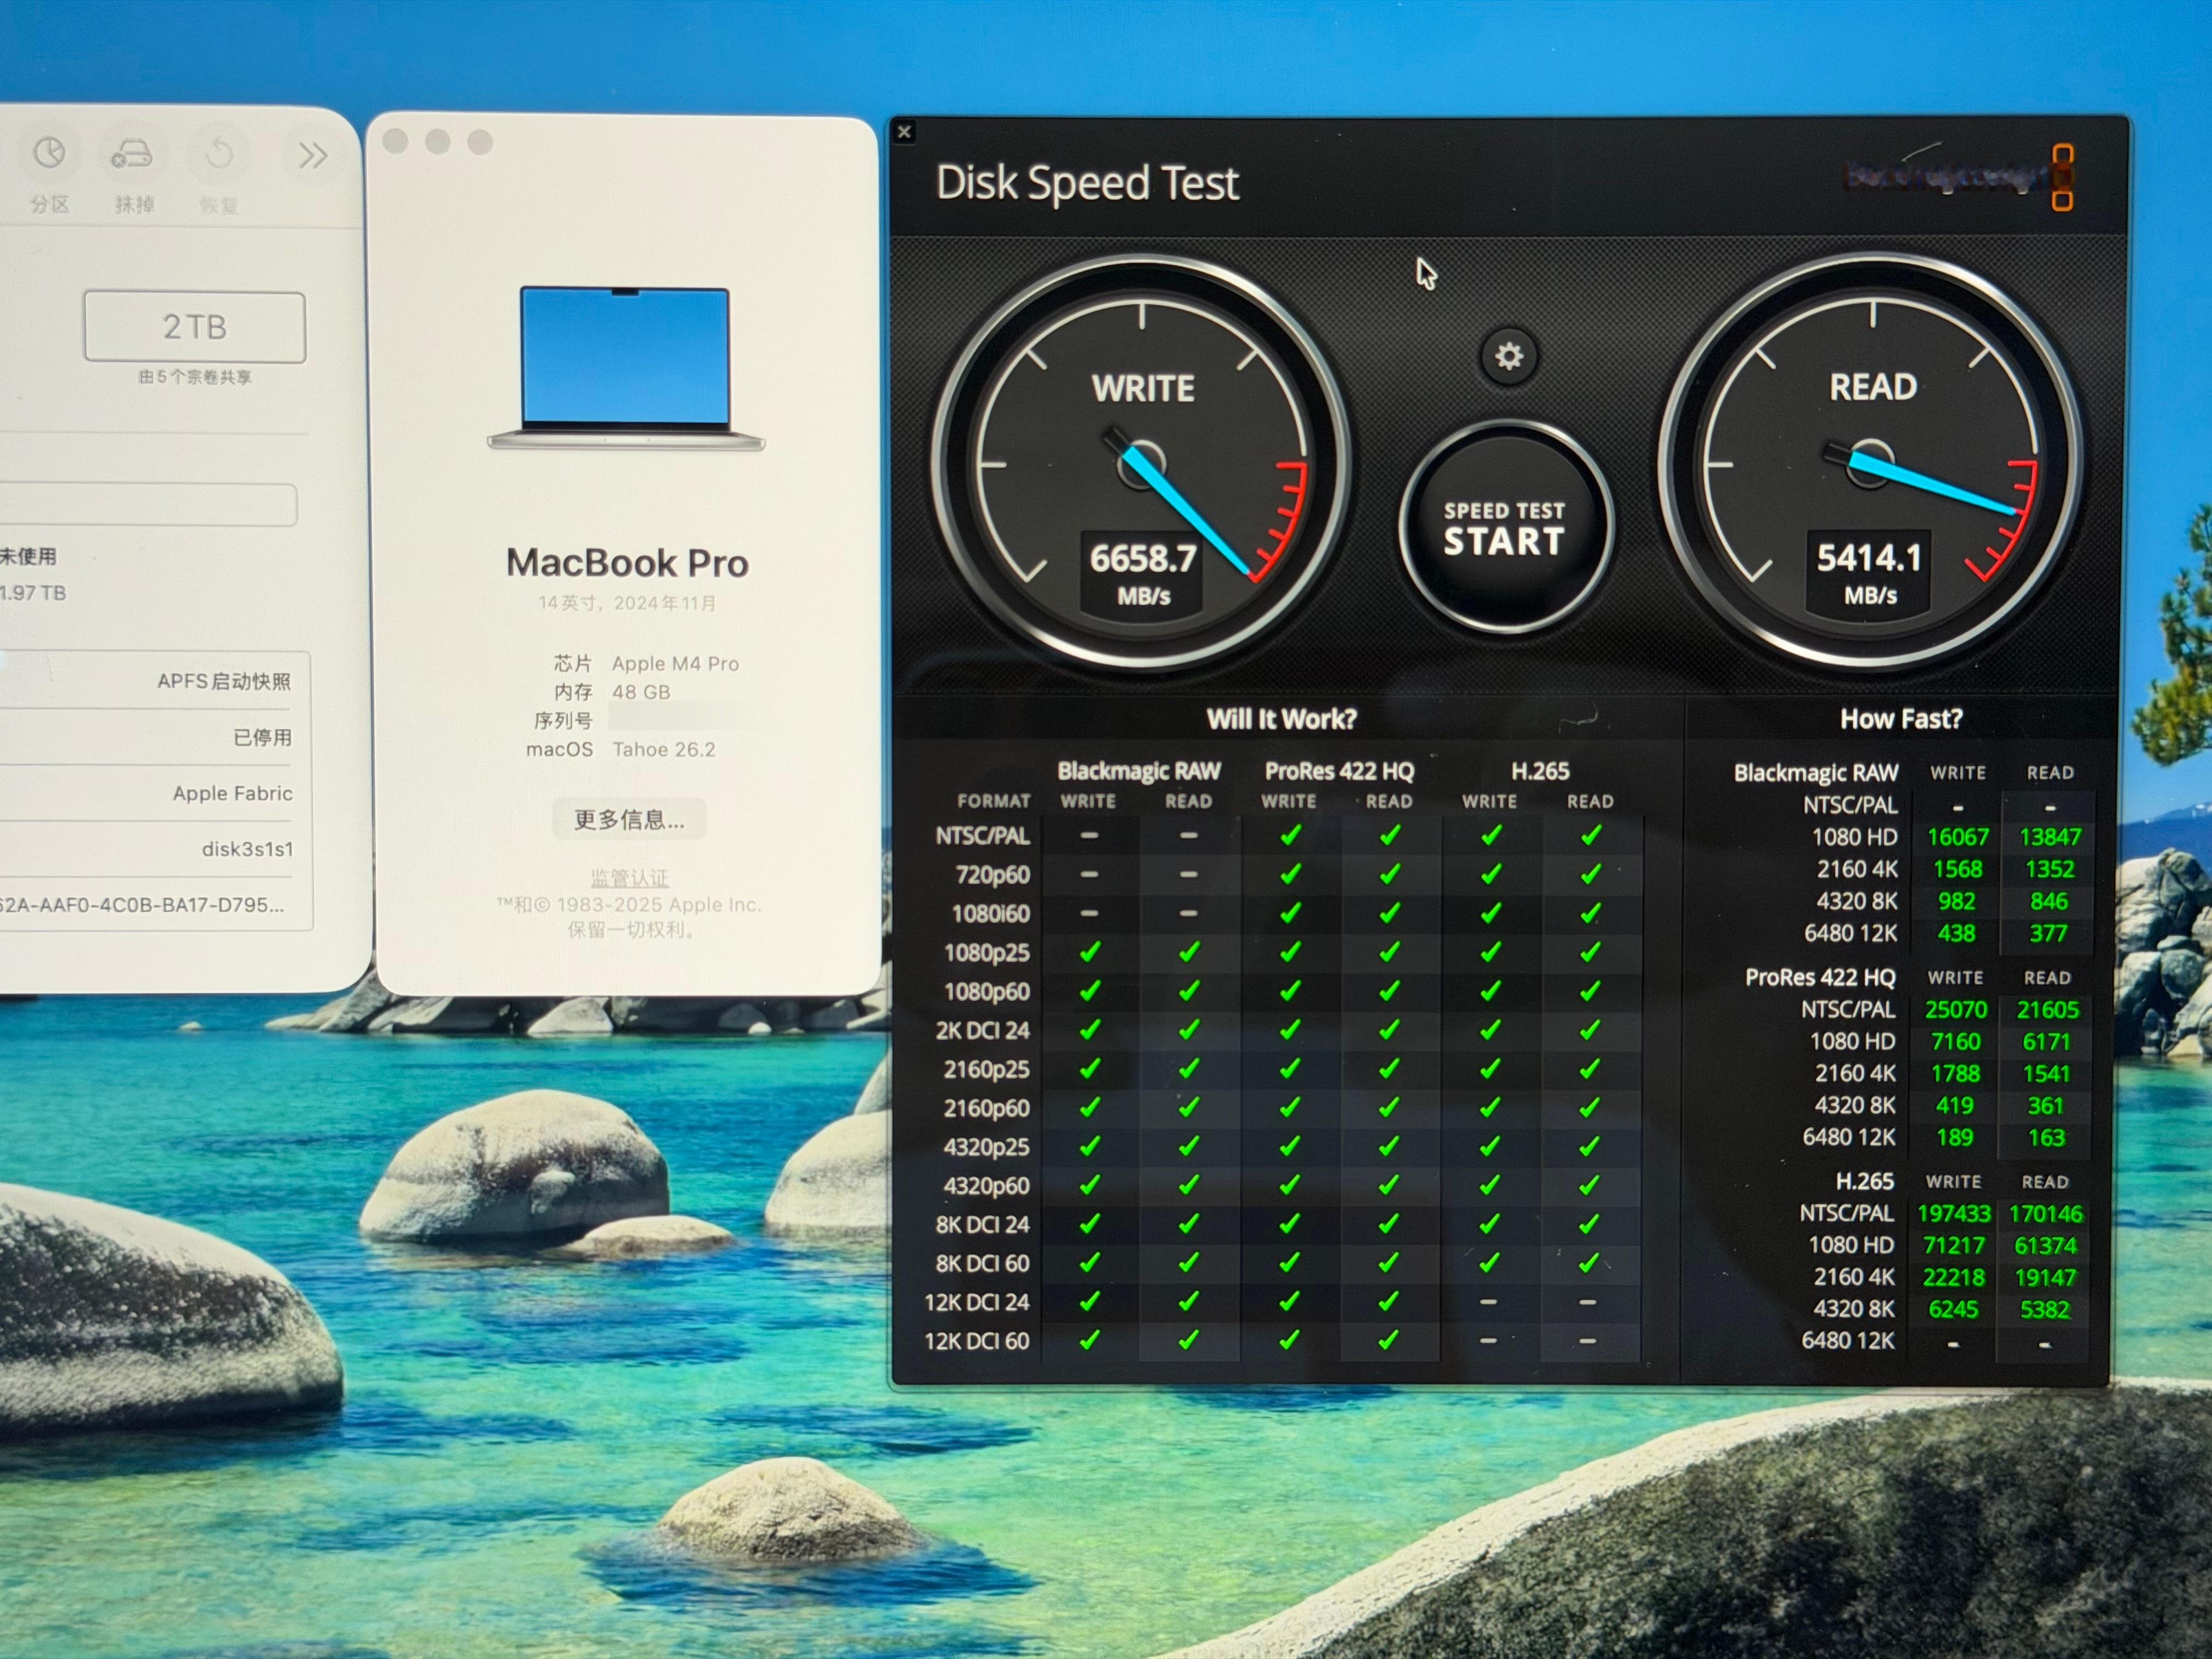Click the disk usage bar
This screenshot has width=2212, height=1659.
click(148, 504)
